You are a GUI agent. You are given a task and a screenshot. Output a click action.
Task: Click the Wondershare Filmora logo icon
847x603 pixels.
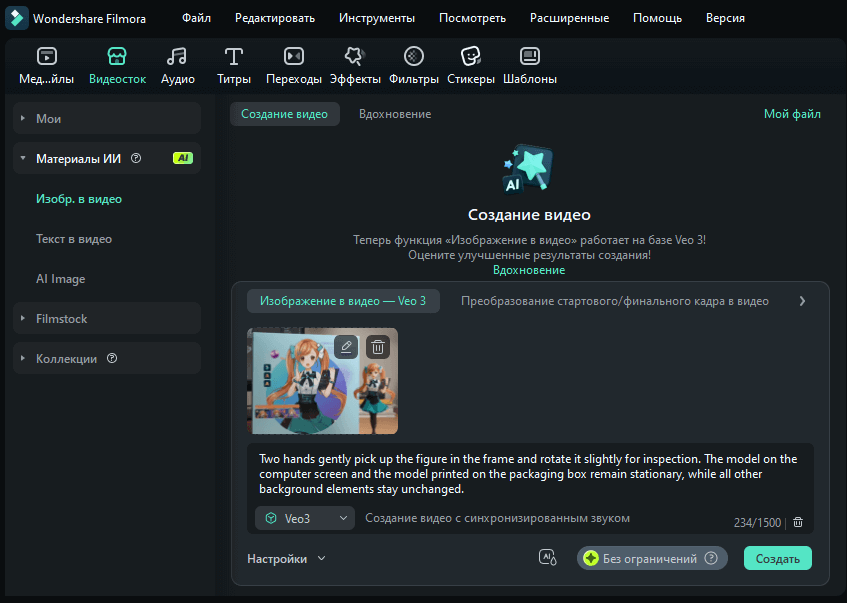(x=17, y=18)
